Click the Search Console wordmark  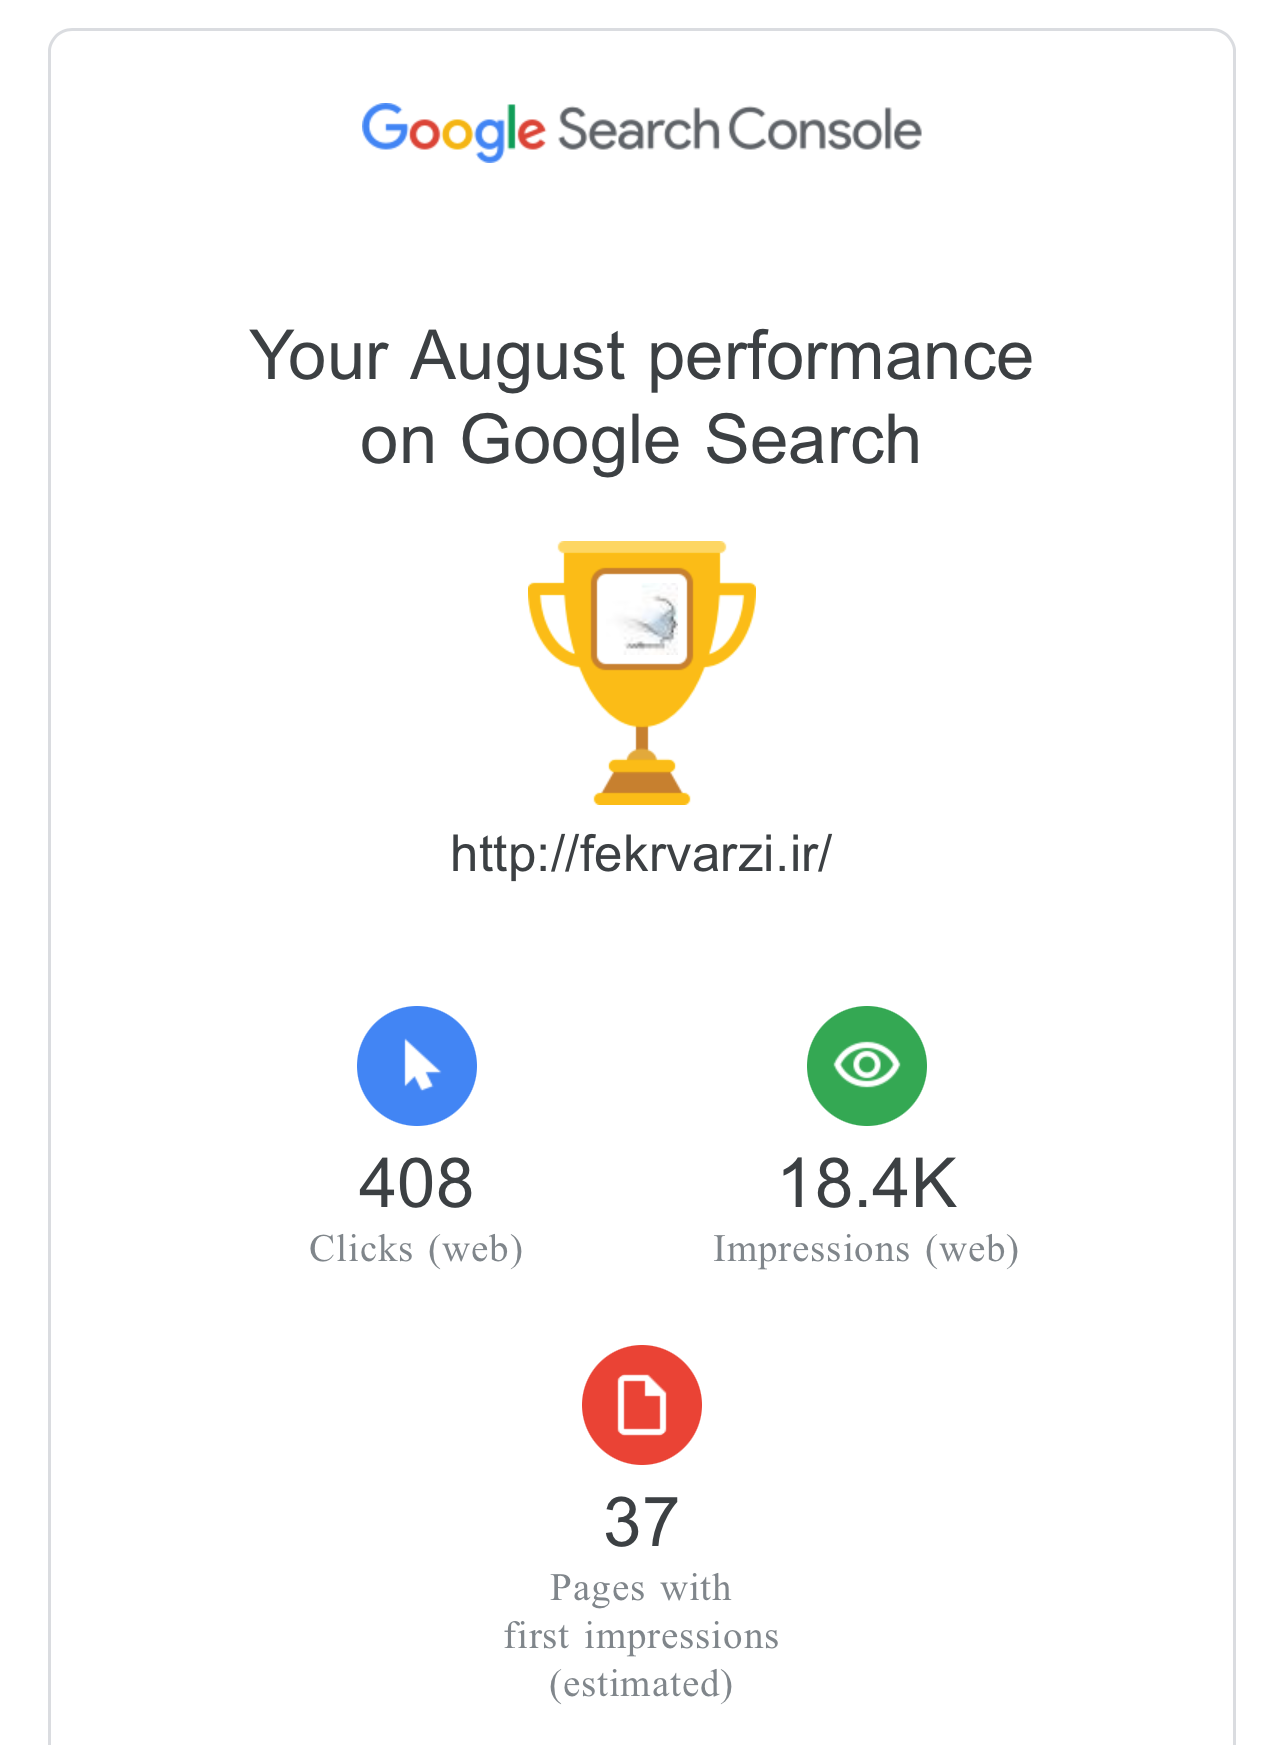[x=739, y=130]
